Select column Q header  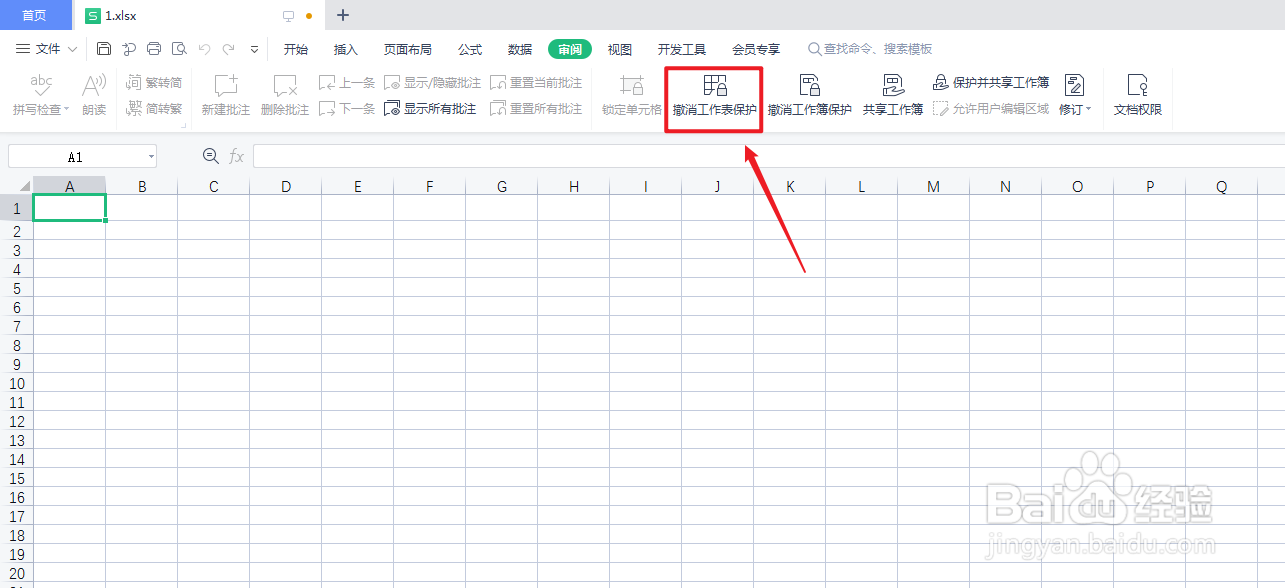click(1222, 186)
